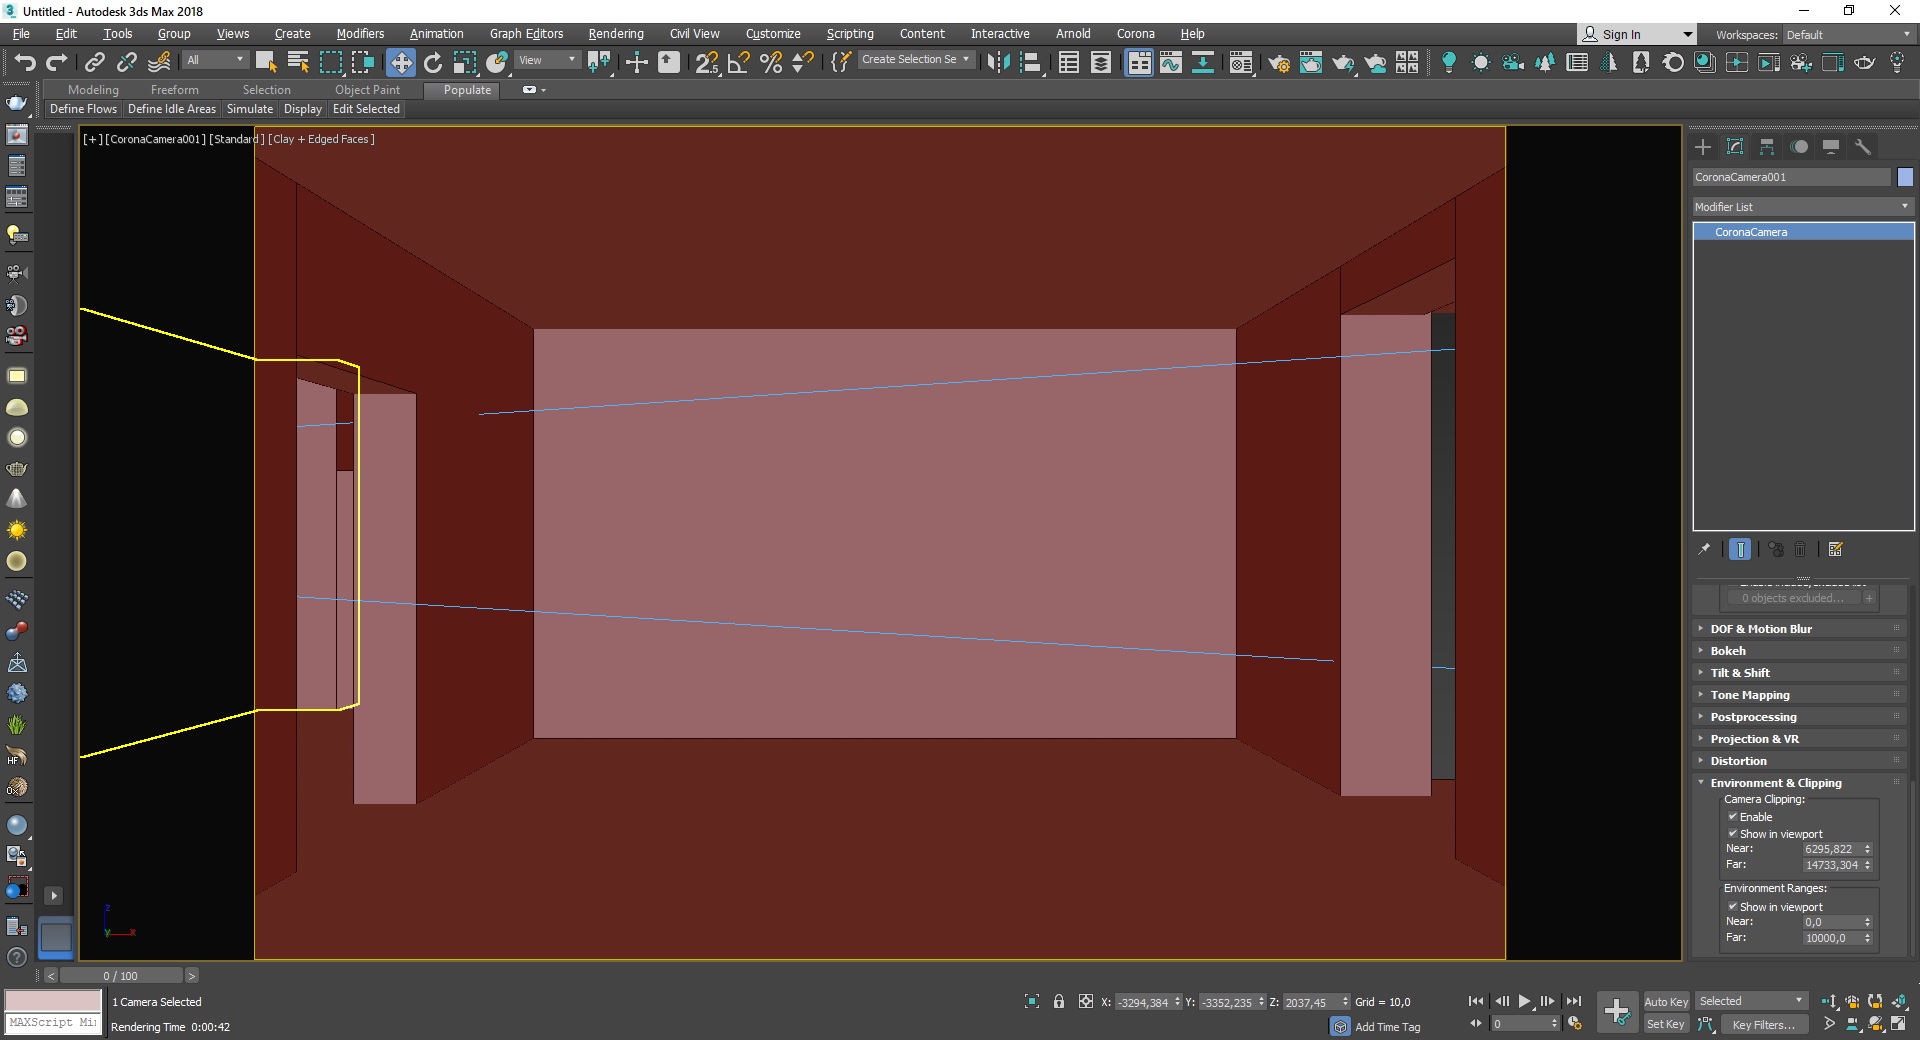Expand the Tilt & Shift rollout
The width and height of the screenshot is (1920, 1040).
[x=1801, y=673]
